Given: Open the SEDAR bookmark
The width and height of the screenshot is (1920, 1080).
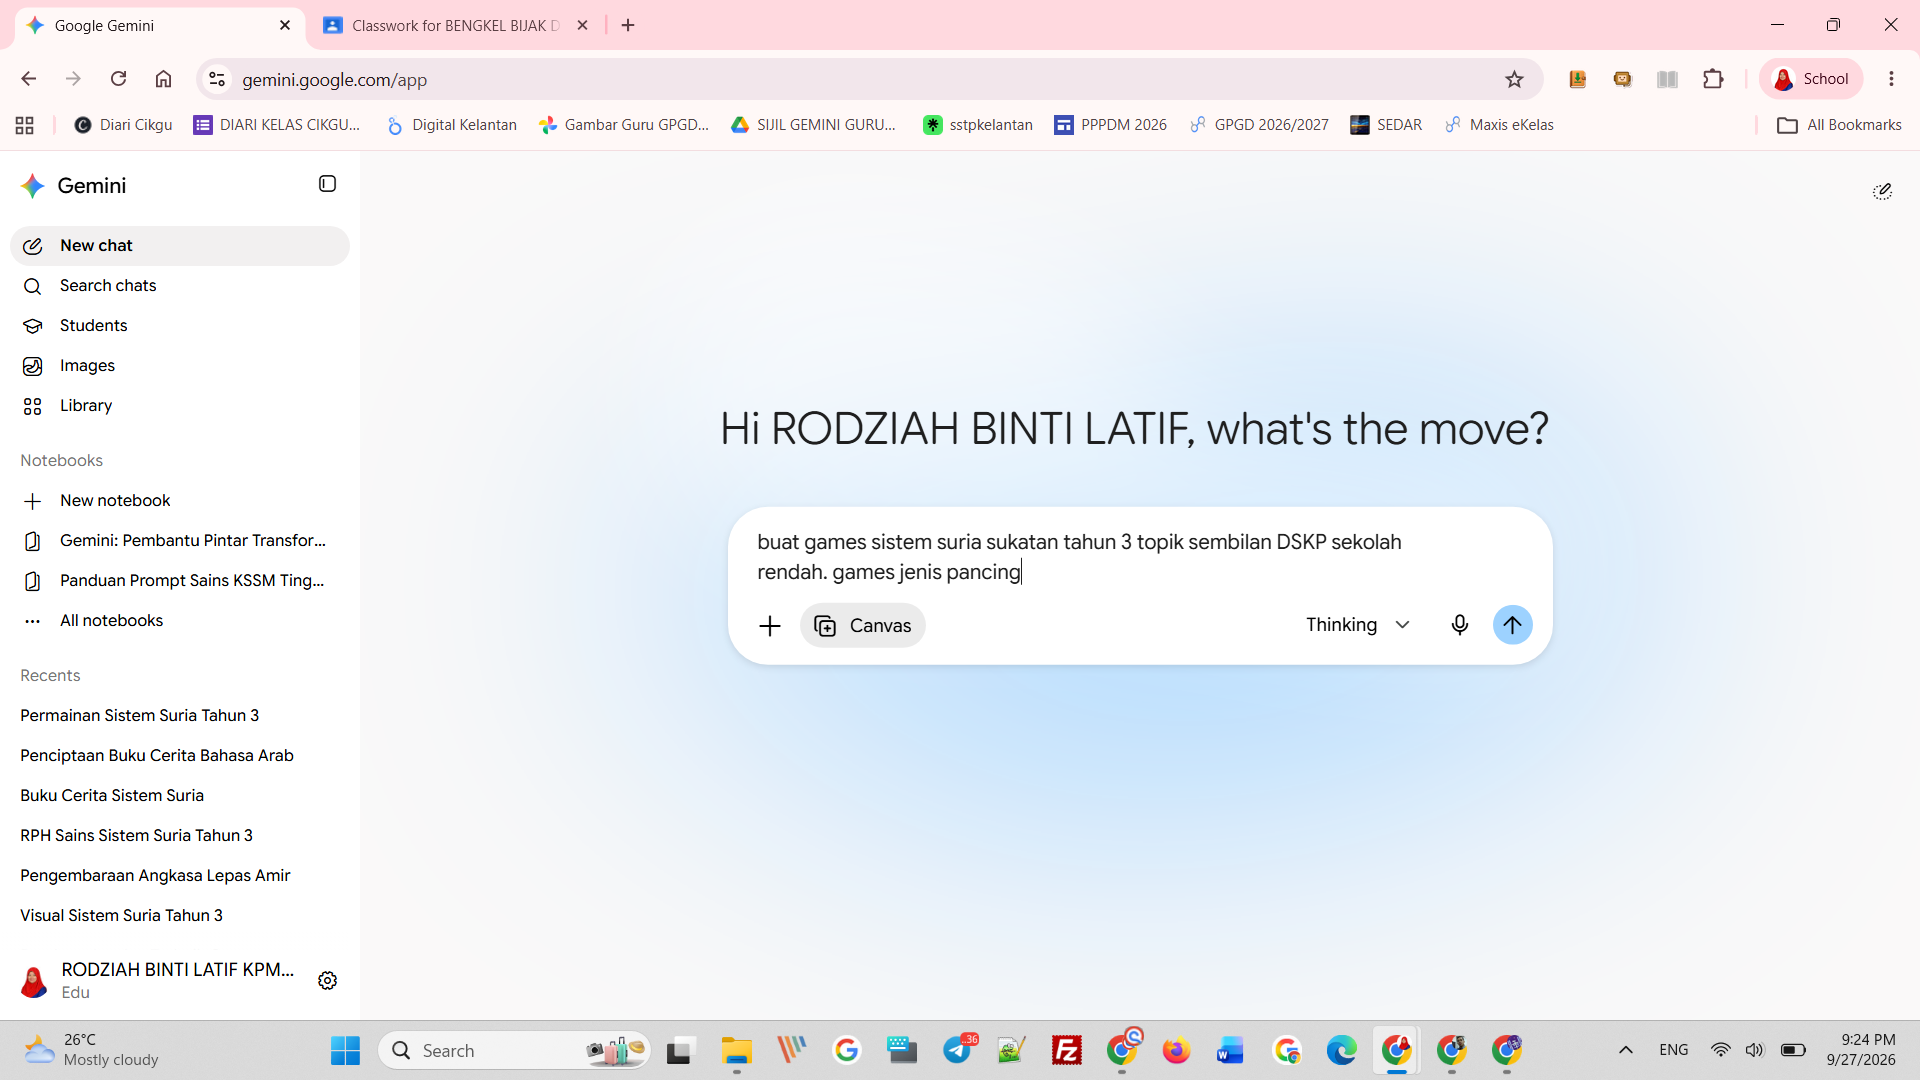Looking at the screenshot, I should point(1386,125).
